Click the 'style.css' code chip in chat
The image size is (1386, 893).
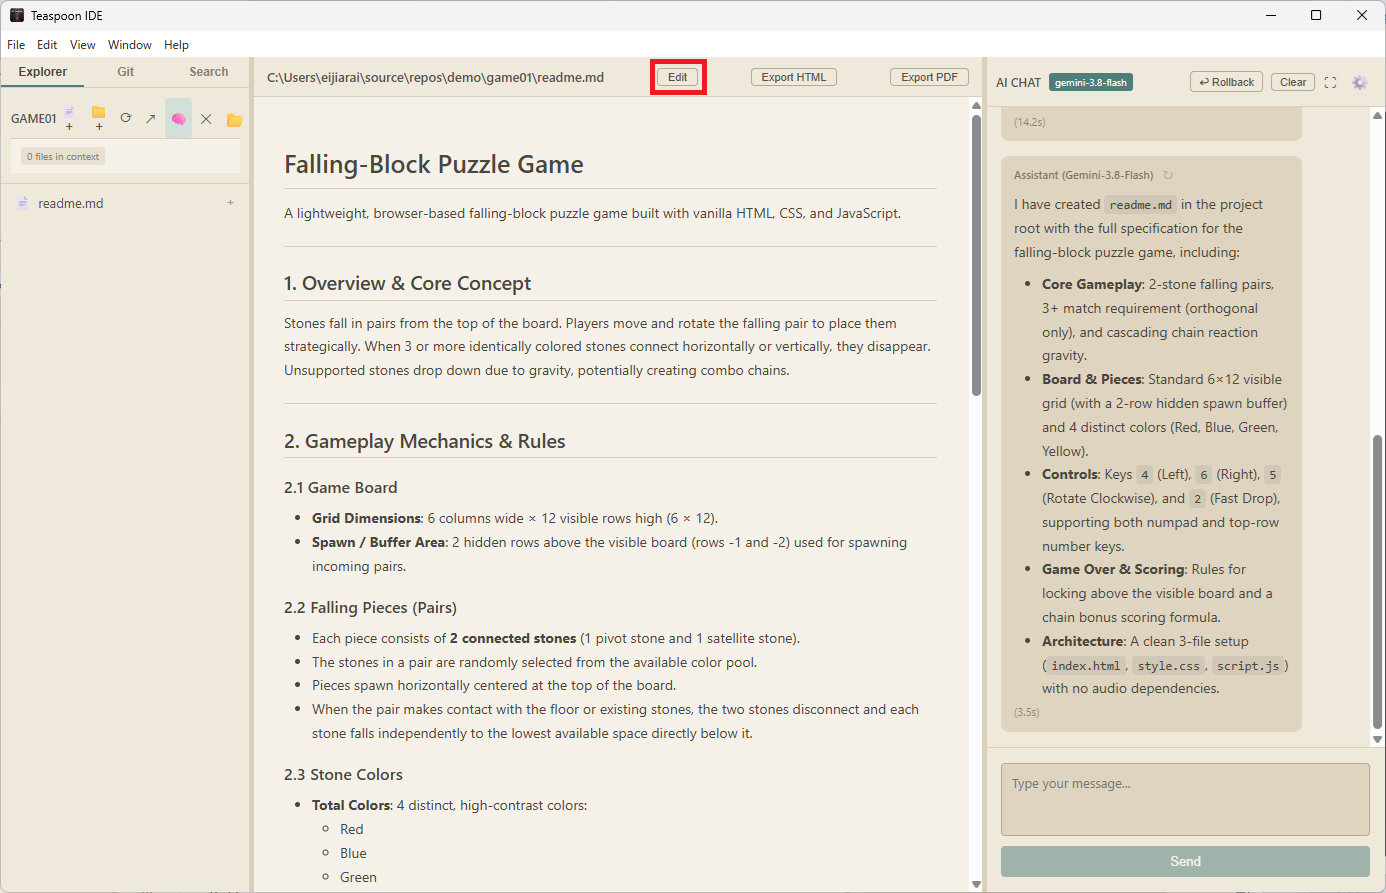(x=1168, y=666)
